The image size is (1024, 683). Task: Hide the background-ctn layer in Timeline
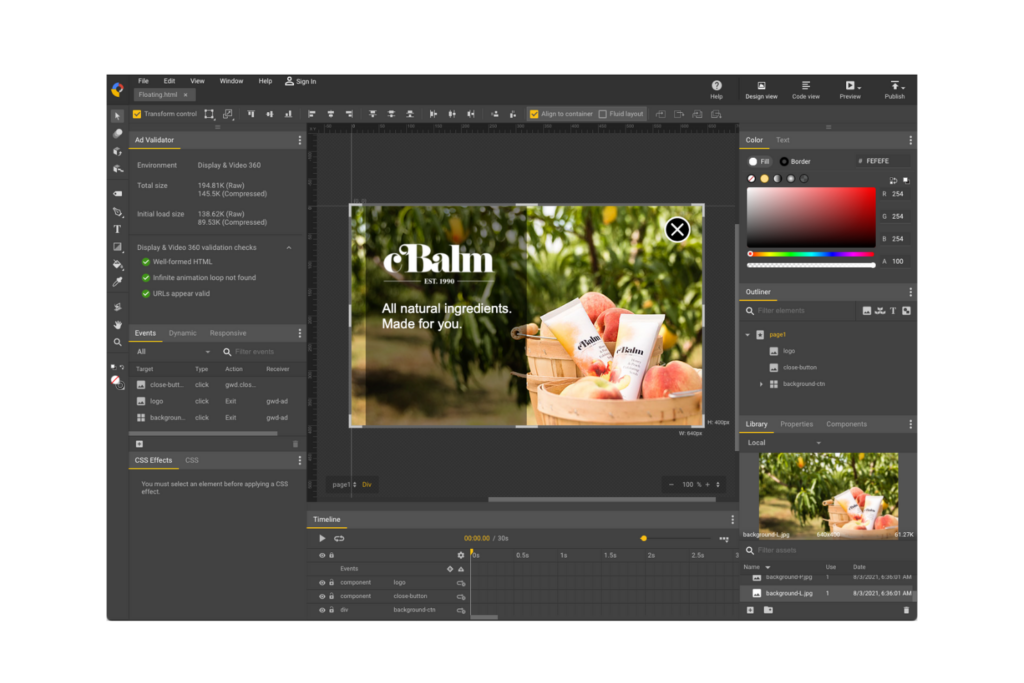click(x=322, y=610)
